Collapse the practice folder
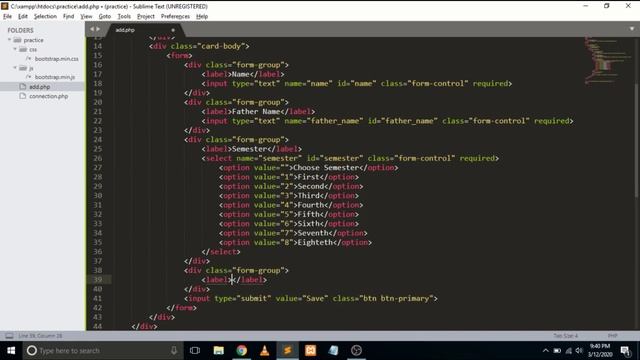Screen dimensions: 640x360 coord(9,40)
